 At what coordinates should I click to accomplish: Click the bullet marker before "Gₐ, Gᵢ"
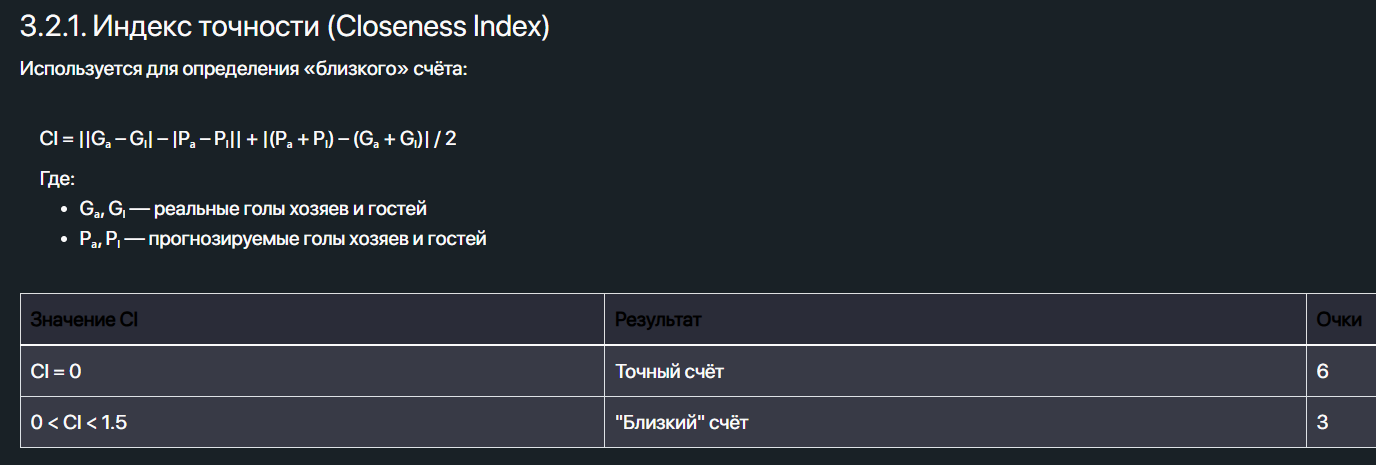[x=65, y=210]
